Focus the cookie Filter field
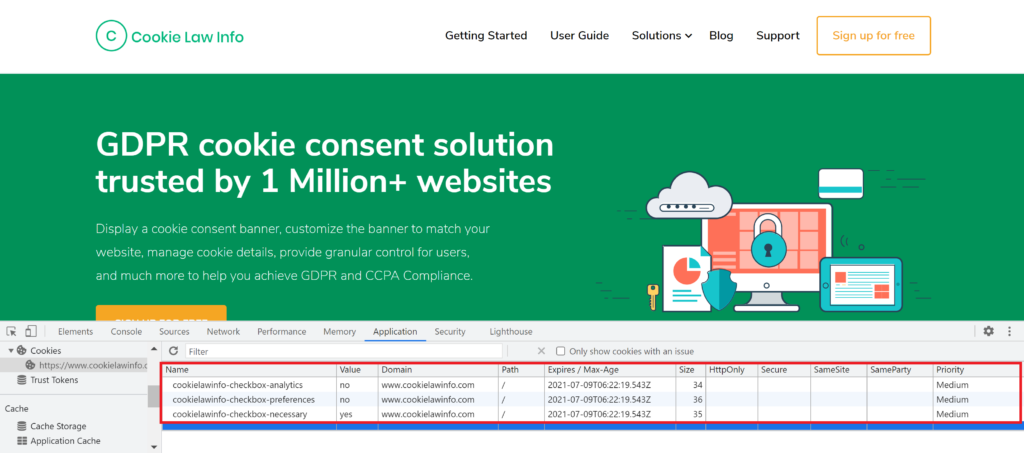The image size is (1024, 453). click(x=344, y=351)
